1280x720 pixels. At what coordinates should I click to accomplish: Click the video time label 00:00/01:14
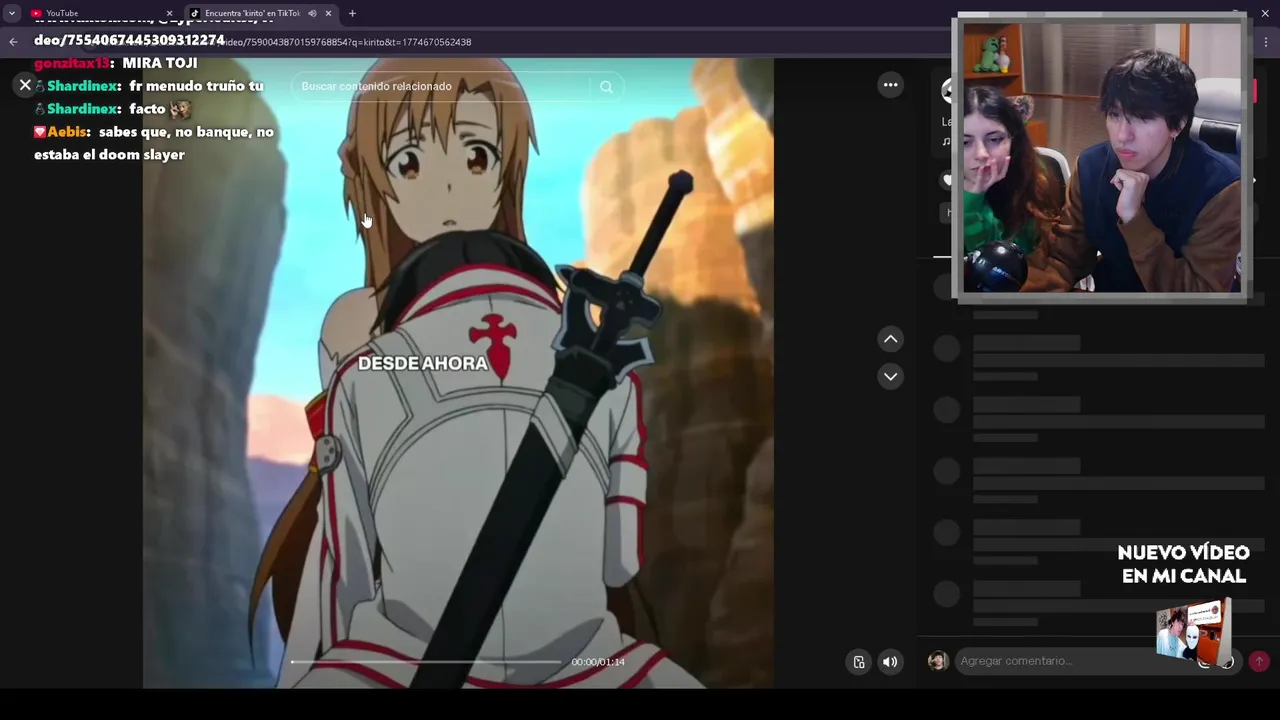tap(598, 662)
